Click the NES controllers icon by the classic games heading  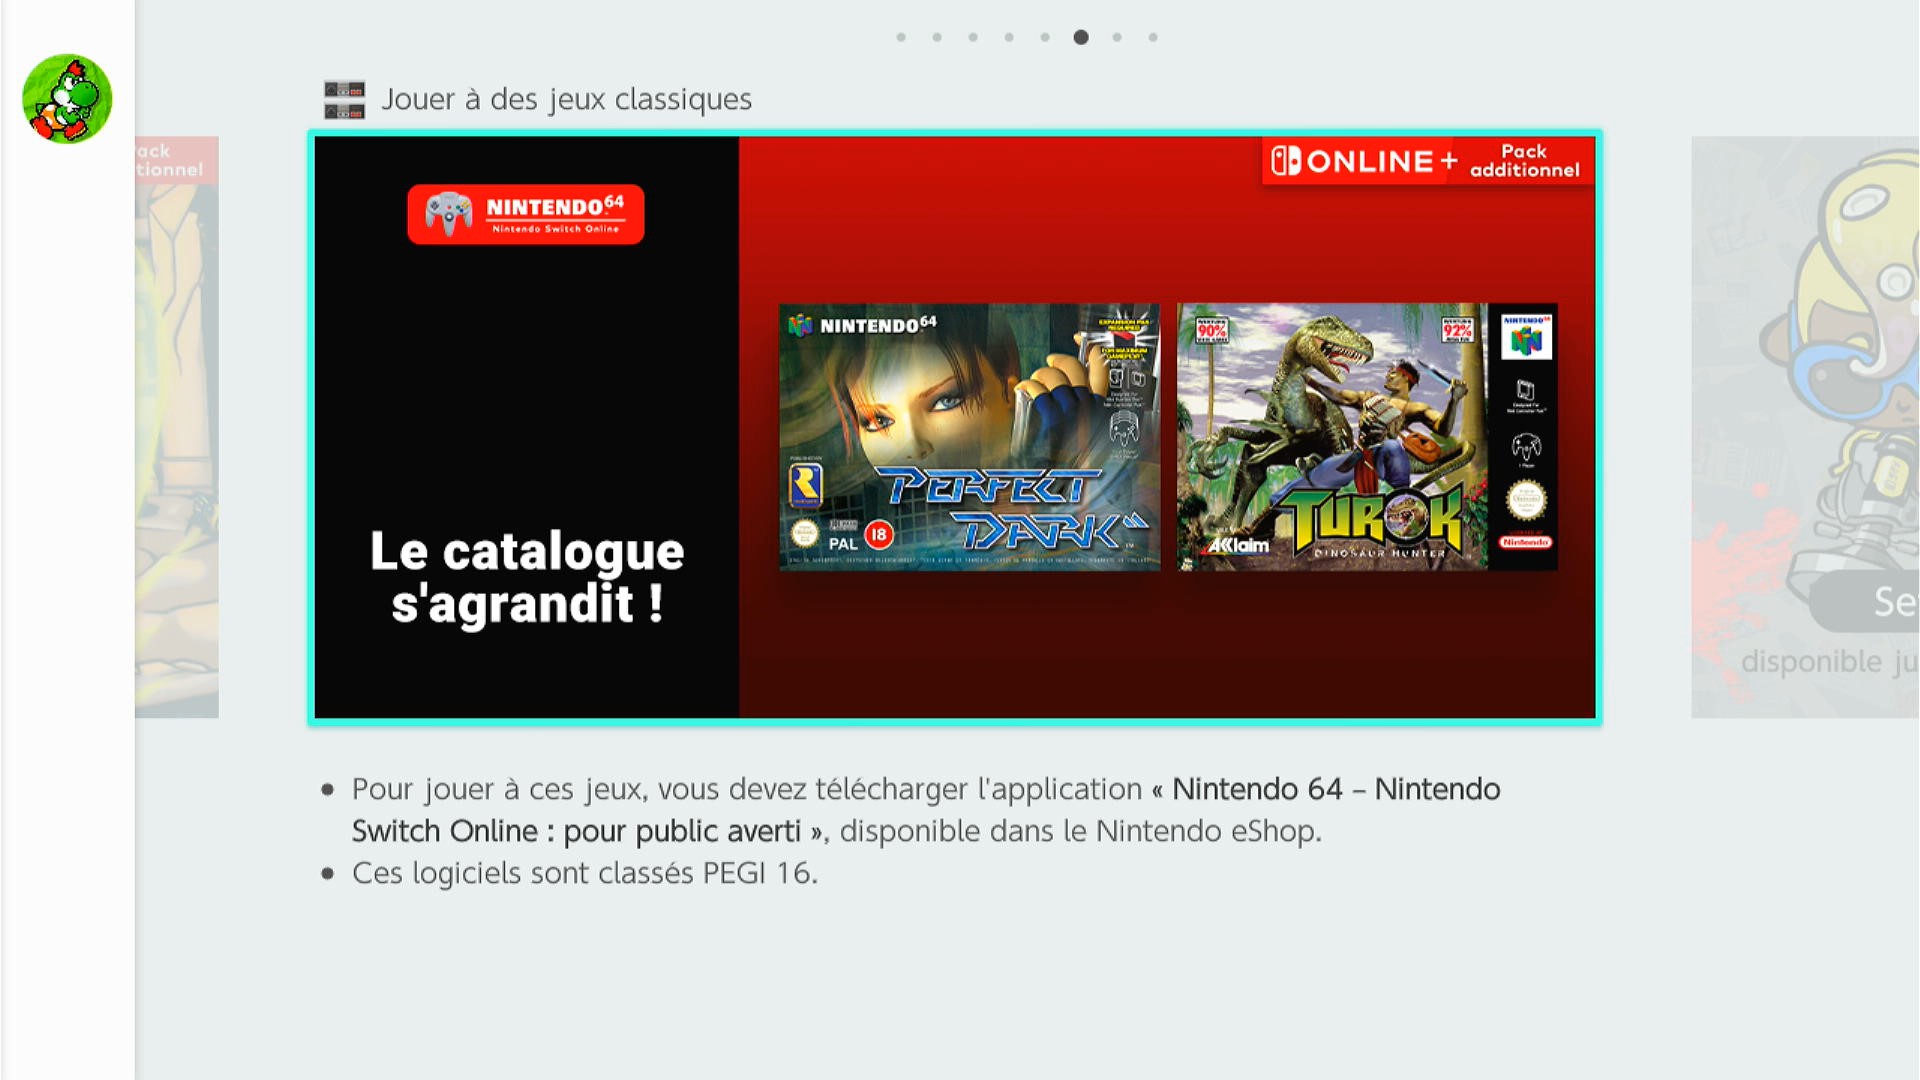pos(344,100)
